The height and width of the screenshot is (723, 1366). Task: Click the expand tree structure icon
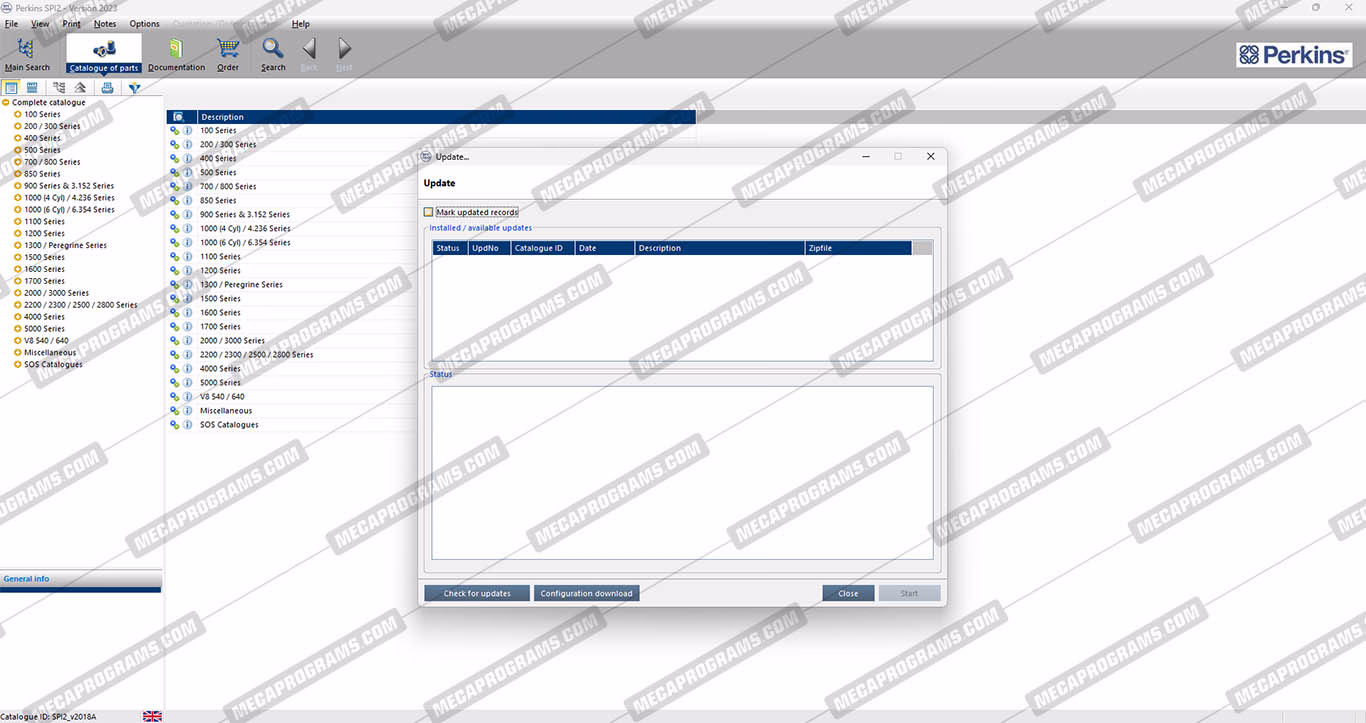[59, 88]
